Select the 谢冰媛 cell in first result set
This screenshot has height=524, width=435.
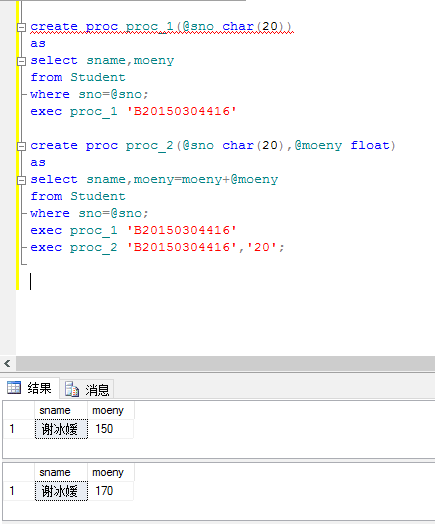[x=61, y=429]
